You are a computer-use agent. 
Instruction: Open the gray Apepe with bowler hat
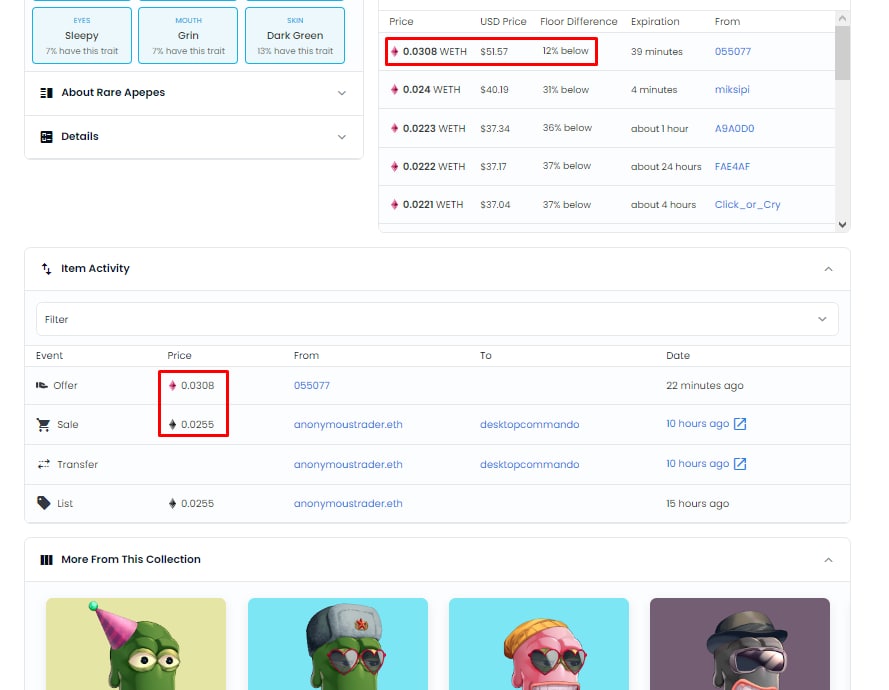[740, 644]
